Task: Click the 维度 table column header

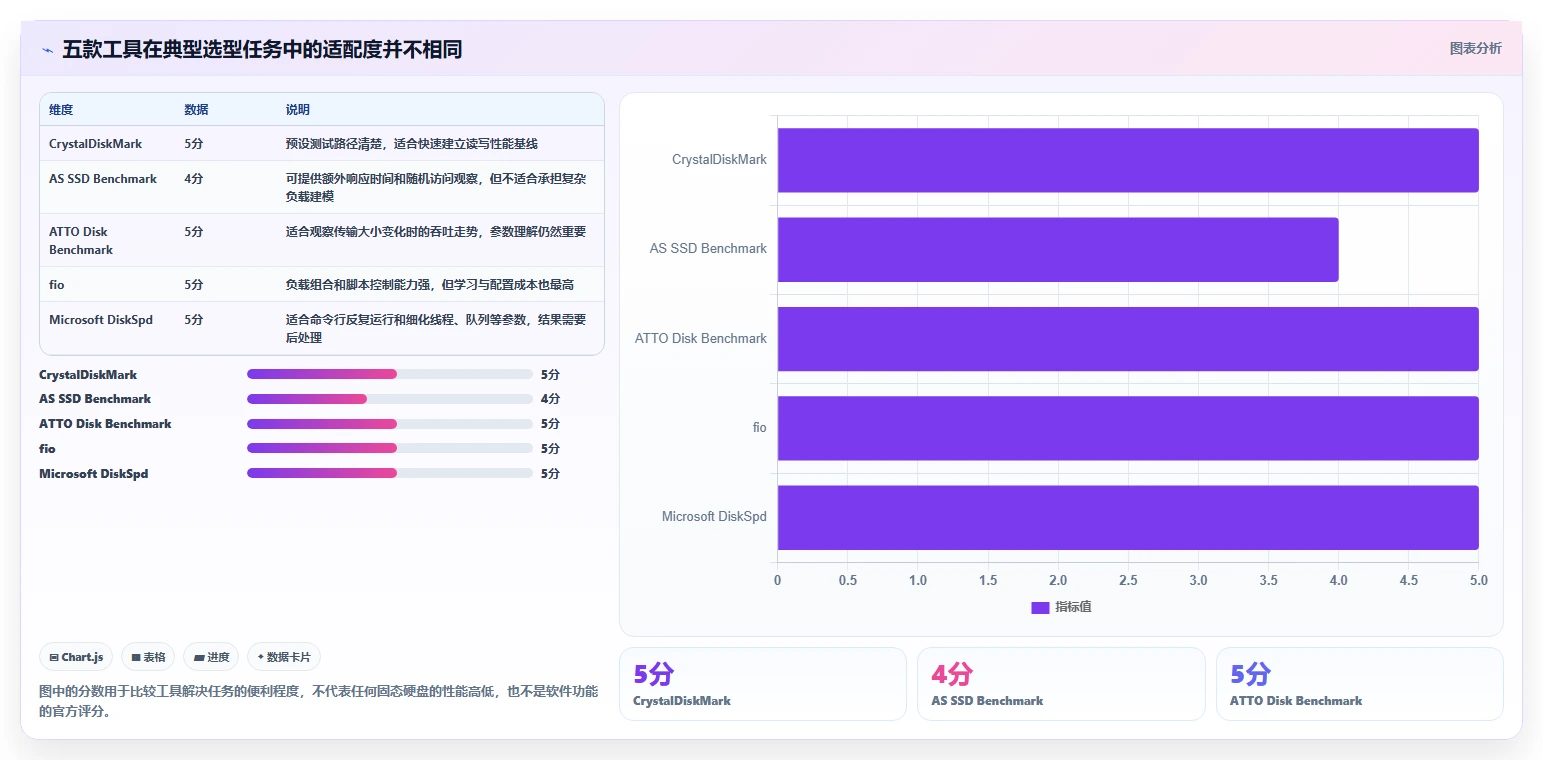Action: (61, 110)
